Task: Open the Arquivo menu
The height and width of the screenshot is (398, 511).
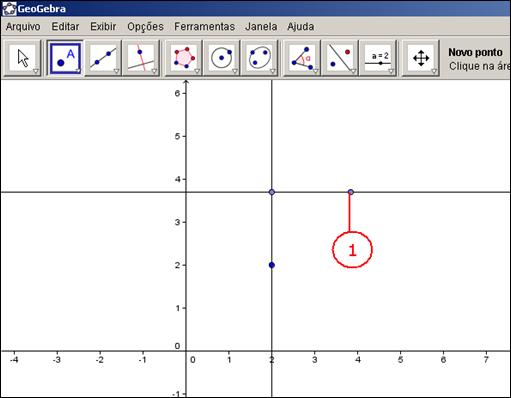Action: pos(23,27)
